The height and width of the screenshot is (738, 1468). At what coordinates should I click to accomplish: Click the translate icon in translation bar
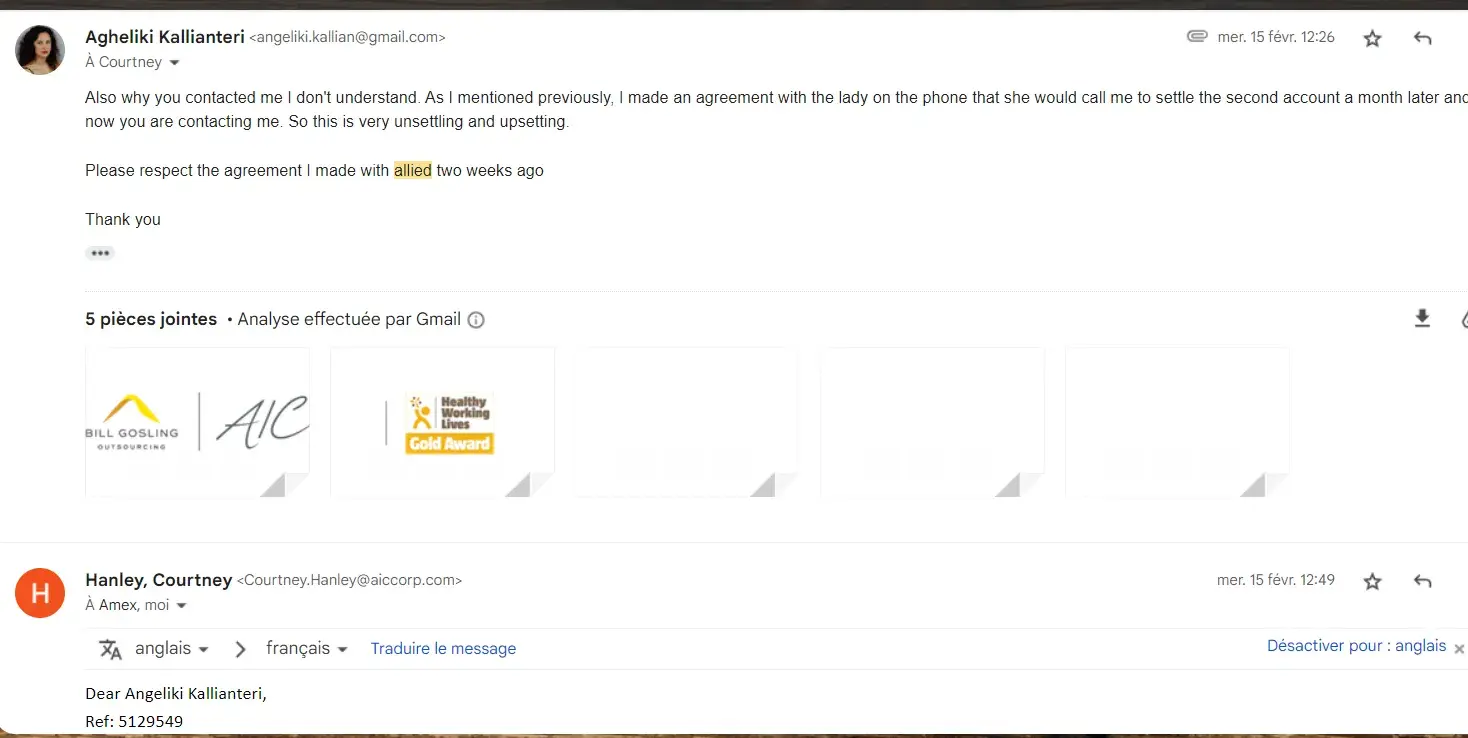pos(110,649)
